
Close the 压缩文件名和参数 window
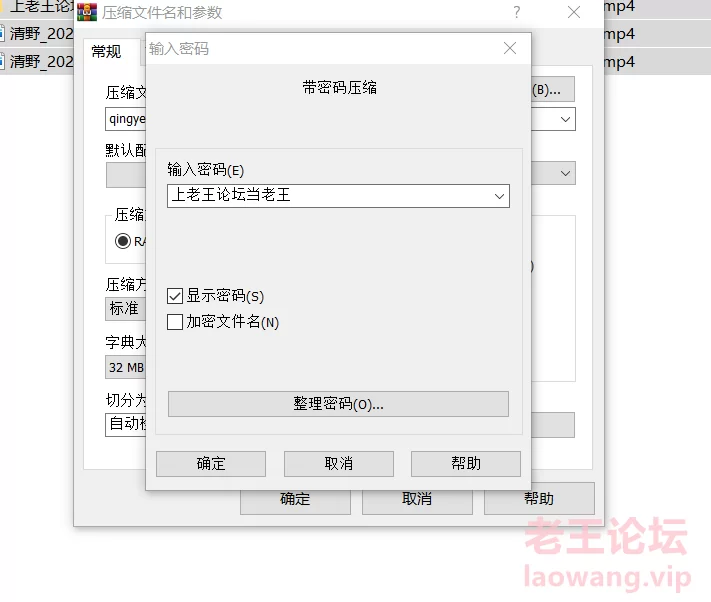[x=574, y=12]
